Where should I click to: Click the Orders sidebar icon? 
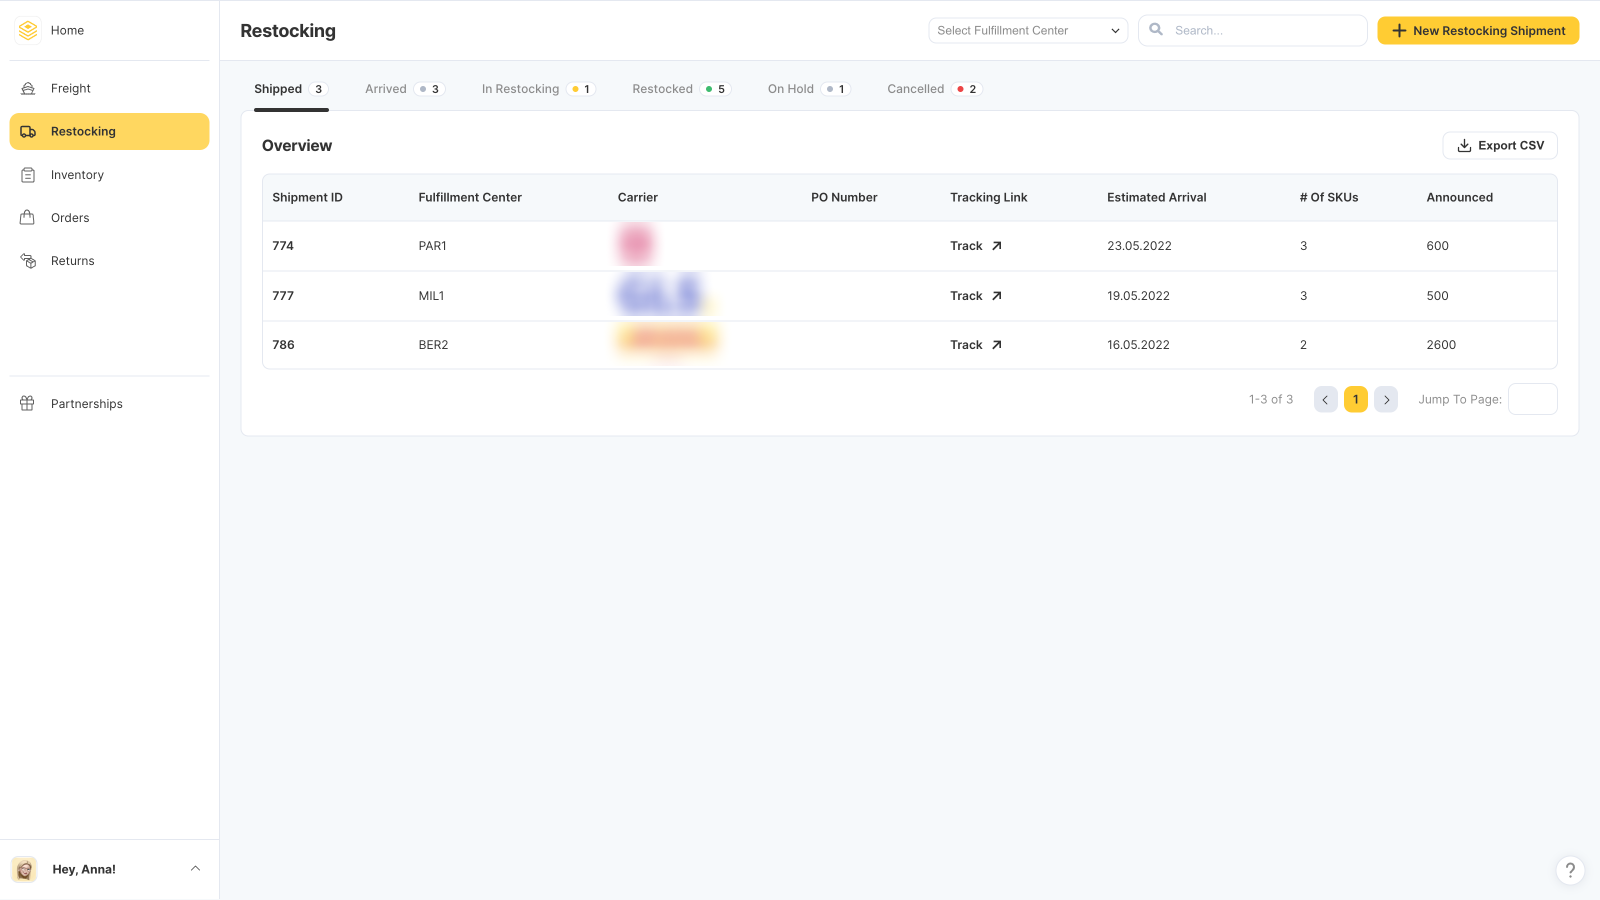pyautogui.click(x=29, y=217)
